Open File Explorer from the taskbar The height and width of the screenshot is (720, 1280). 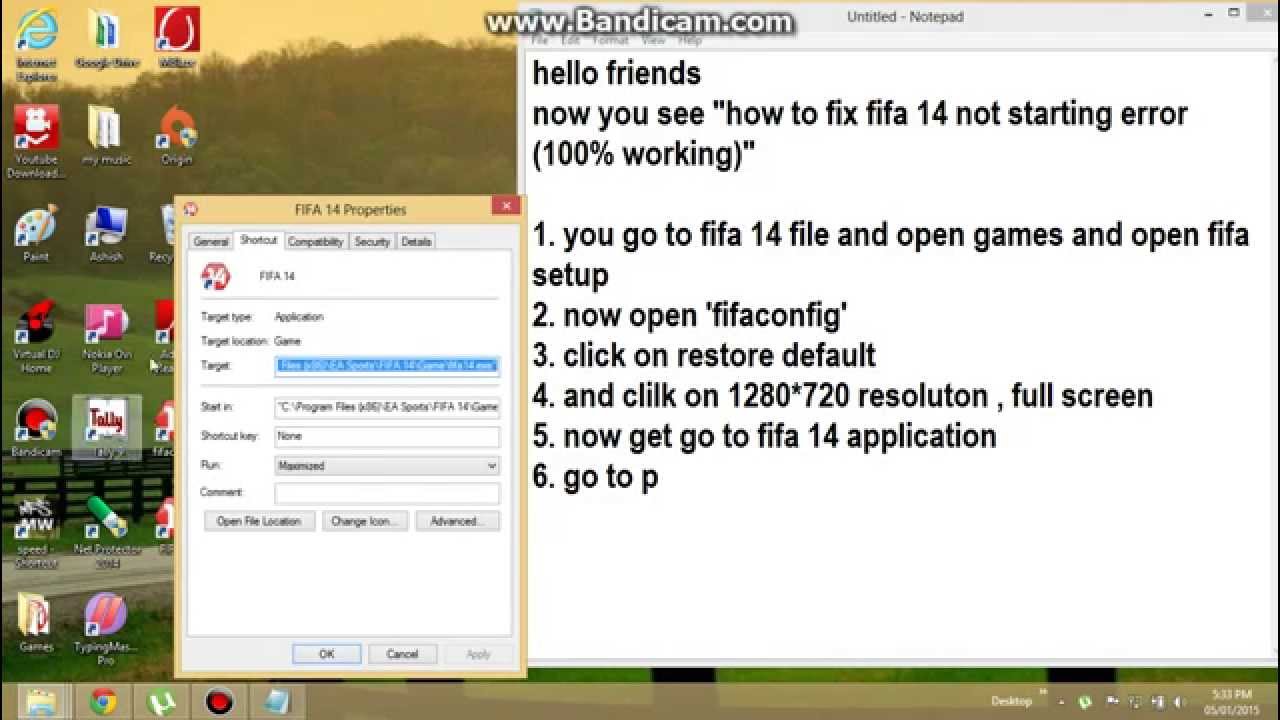tap(41, 702)
